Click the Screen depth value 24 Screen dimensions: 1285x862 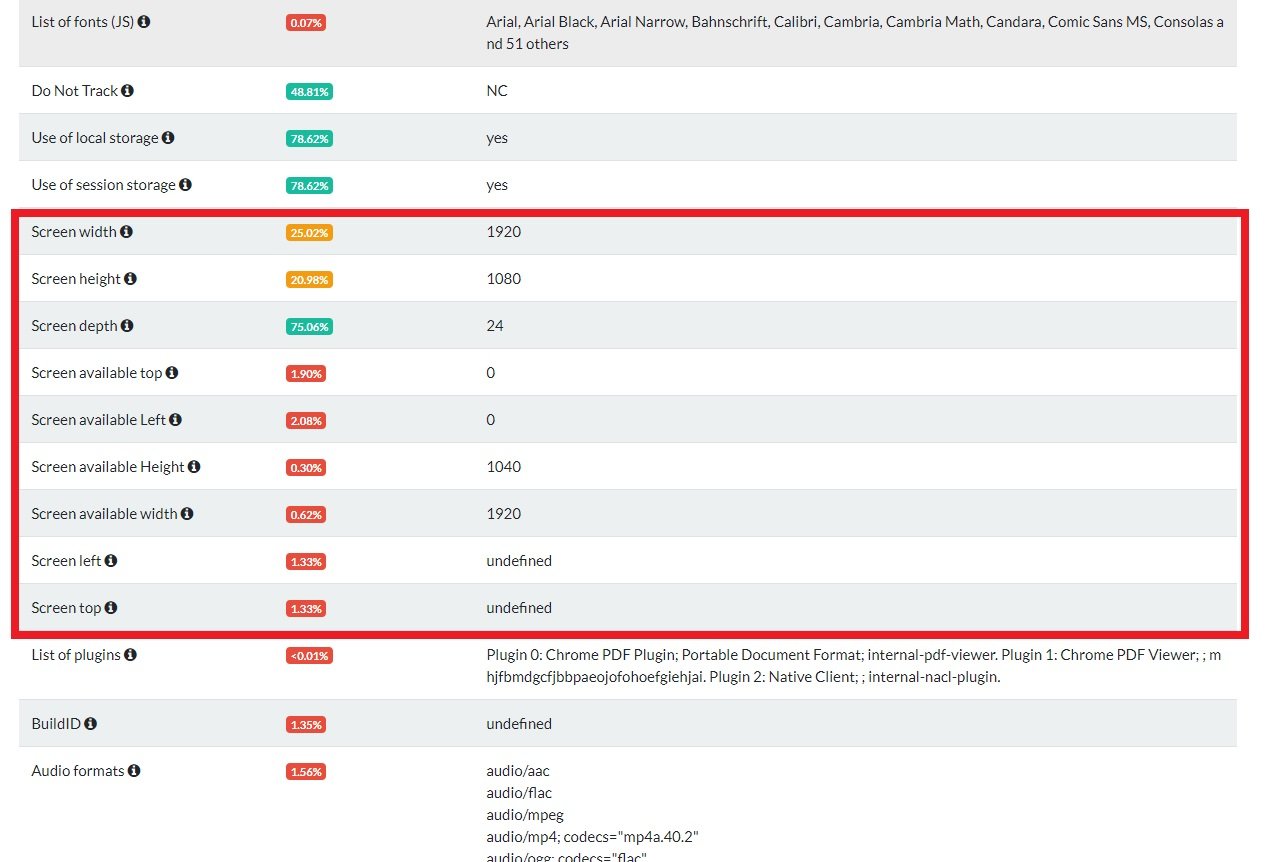pyautogui.click(x=495, y=326)
